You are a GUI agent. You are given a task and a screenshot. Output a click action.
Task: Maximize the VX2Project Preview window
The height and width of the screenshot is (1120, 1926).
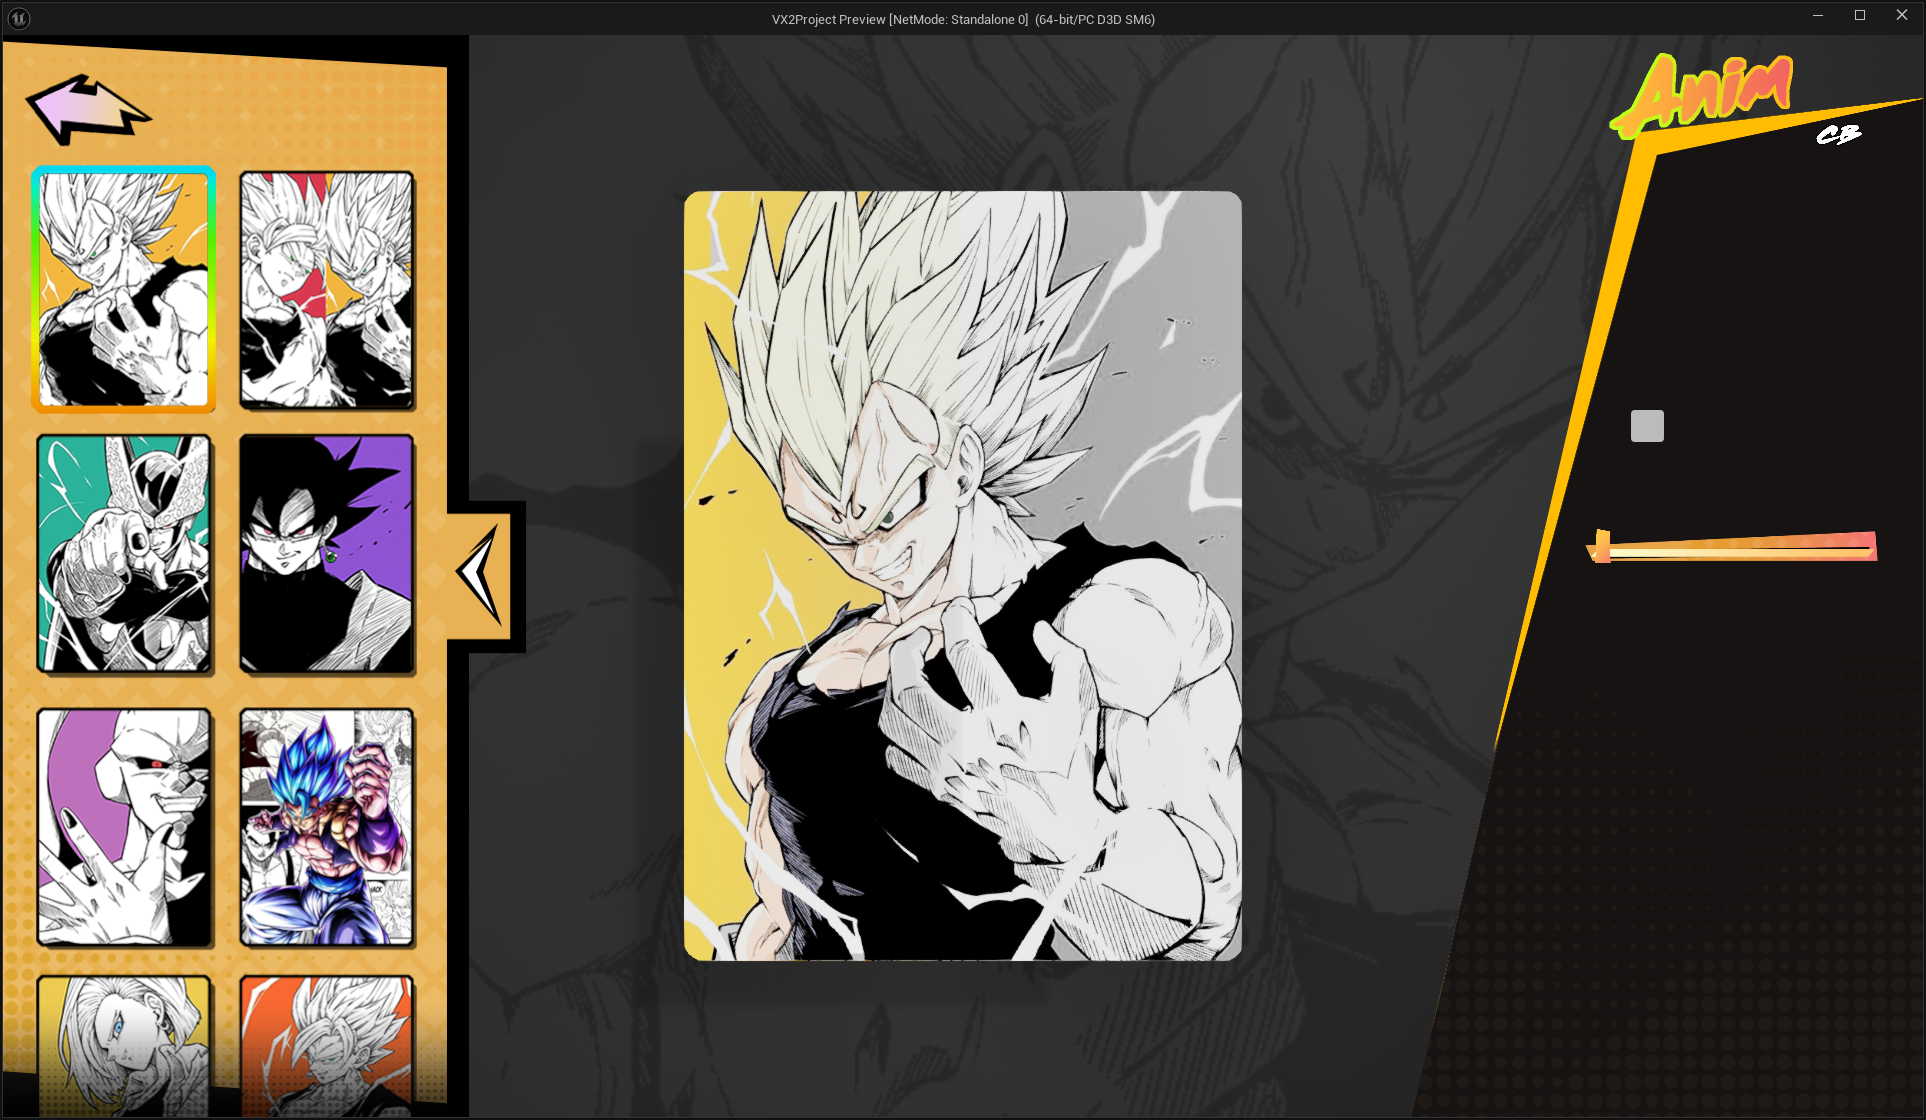coord(1860,16)
